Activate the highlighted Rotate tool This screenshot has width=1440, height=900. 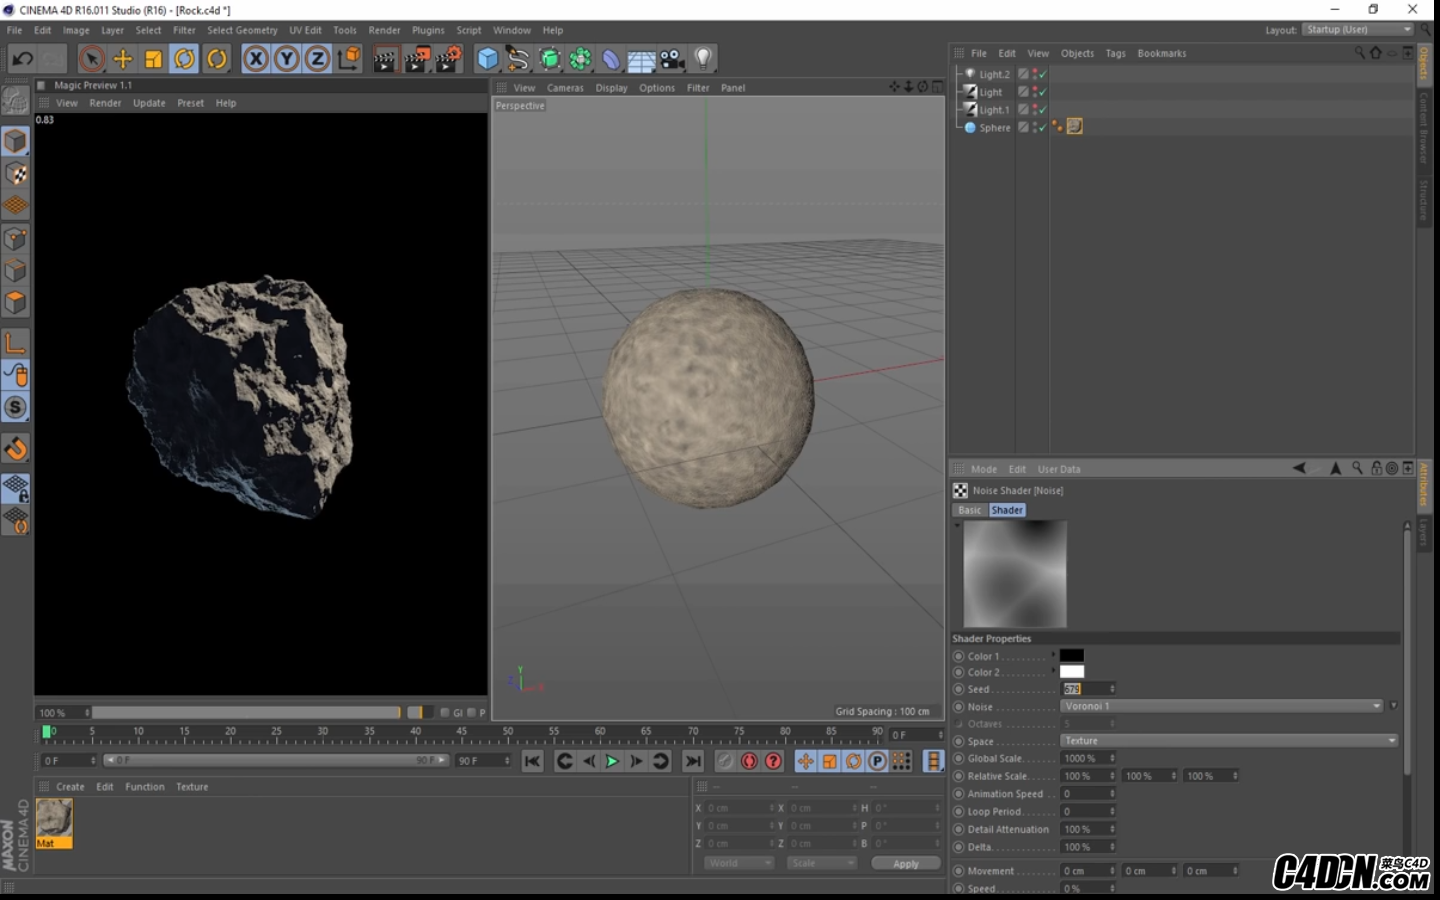click(x=185, y=59)
